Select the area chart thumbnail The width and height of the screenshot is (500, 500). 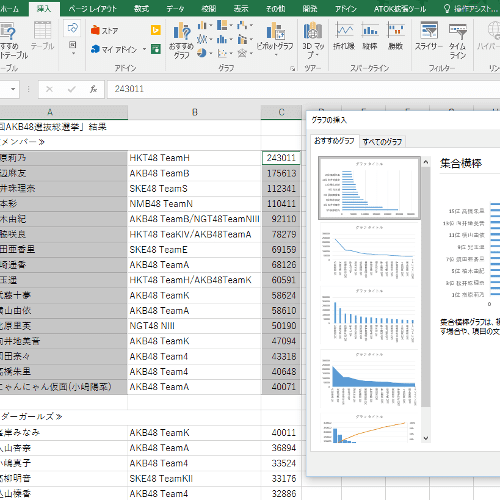click(x=369, y=379)
